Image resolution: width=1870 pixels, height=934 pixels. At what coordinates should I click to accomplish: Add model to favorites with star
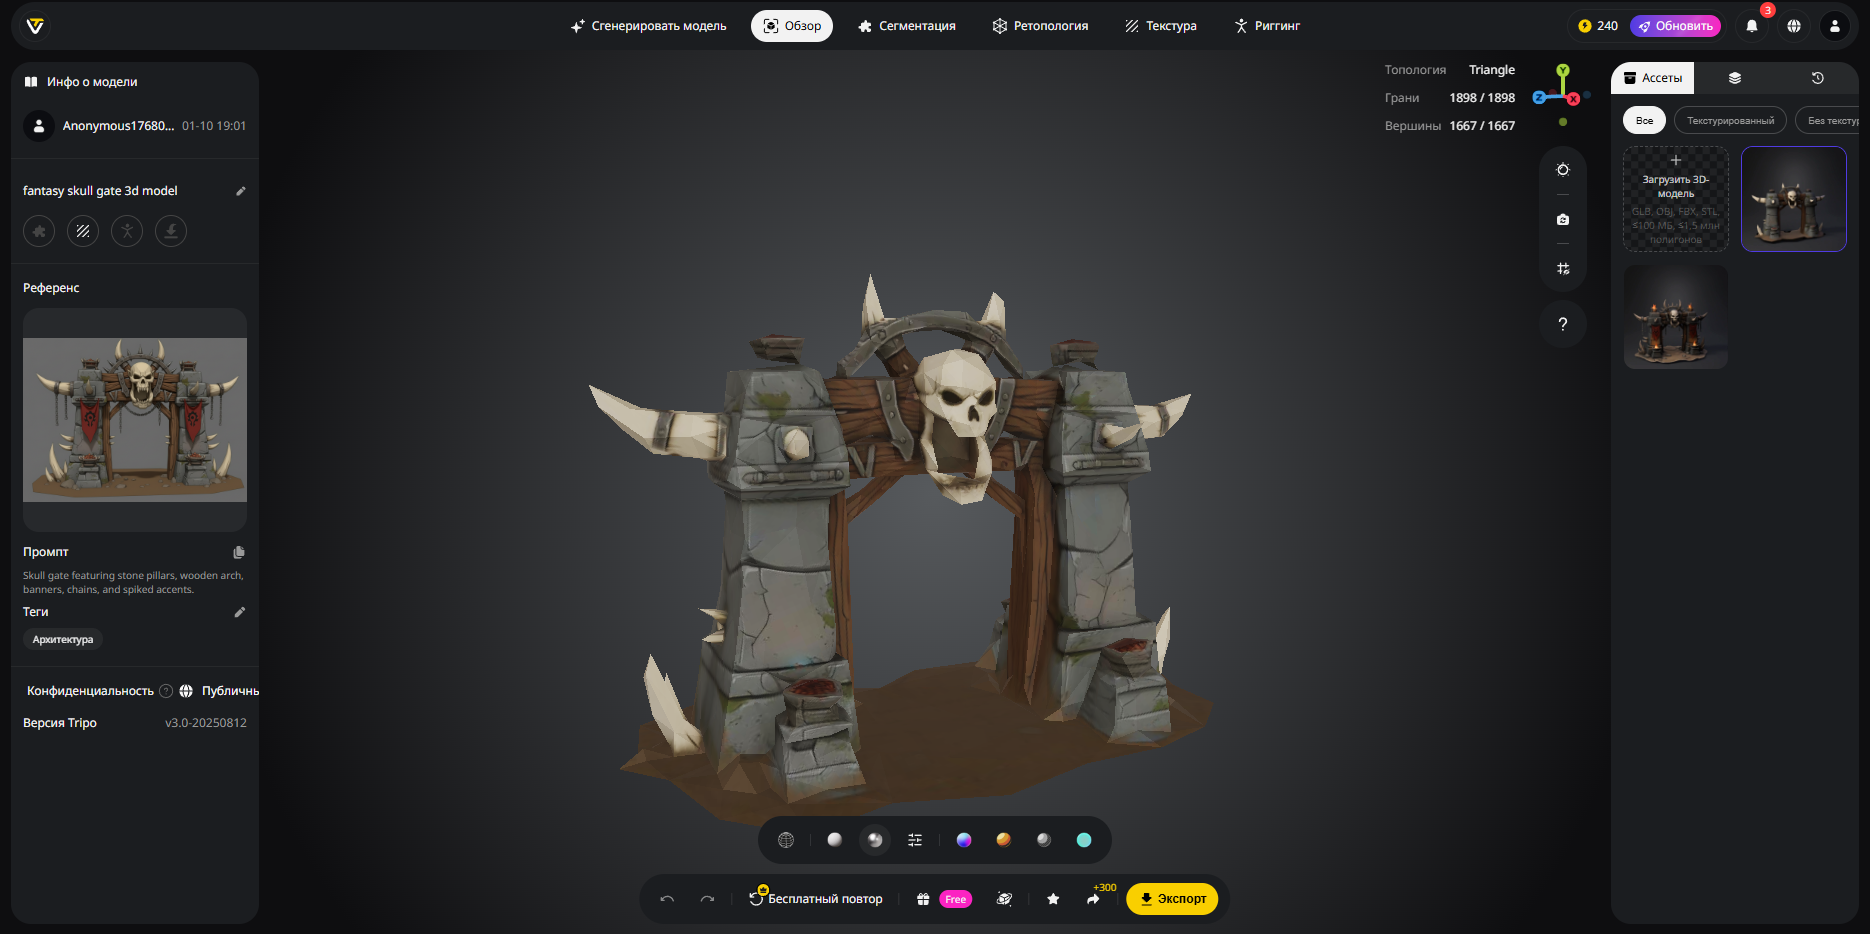[1053, 899]
